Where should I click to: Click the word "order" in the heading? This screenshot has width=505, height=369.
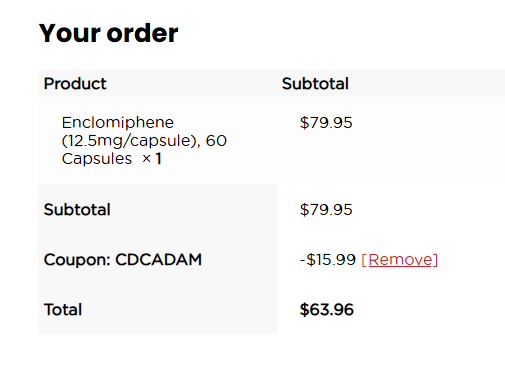pyautogui.click(x=142, y=34)
